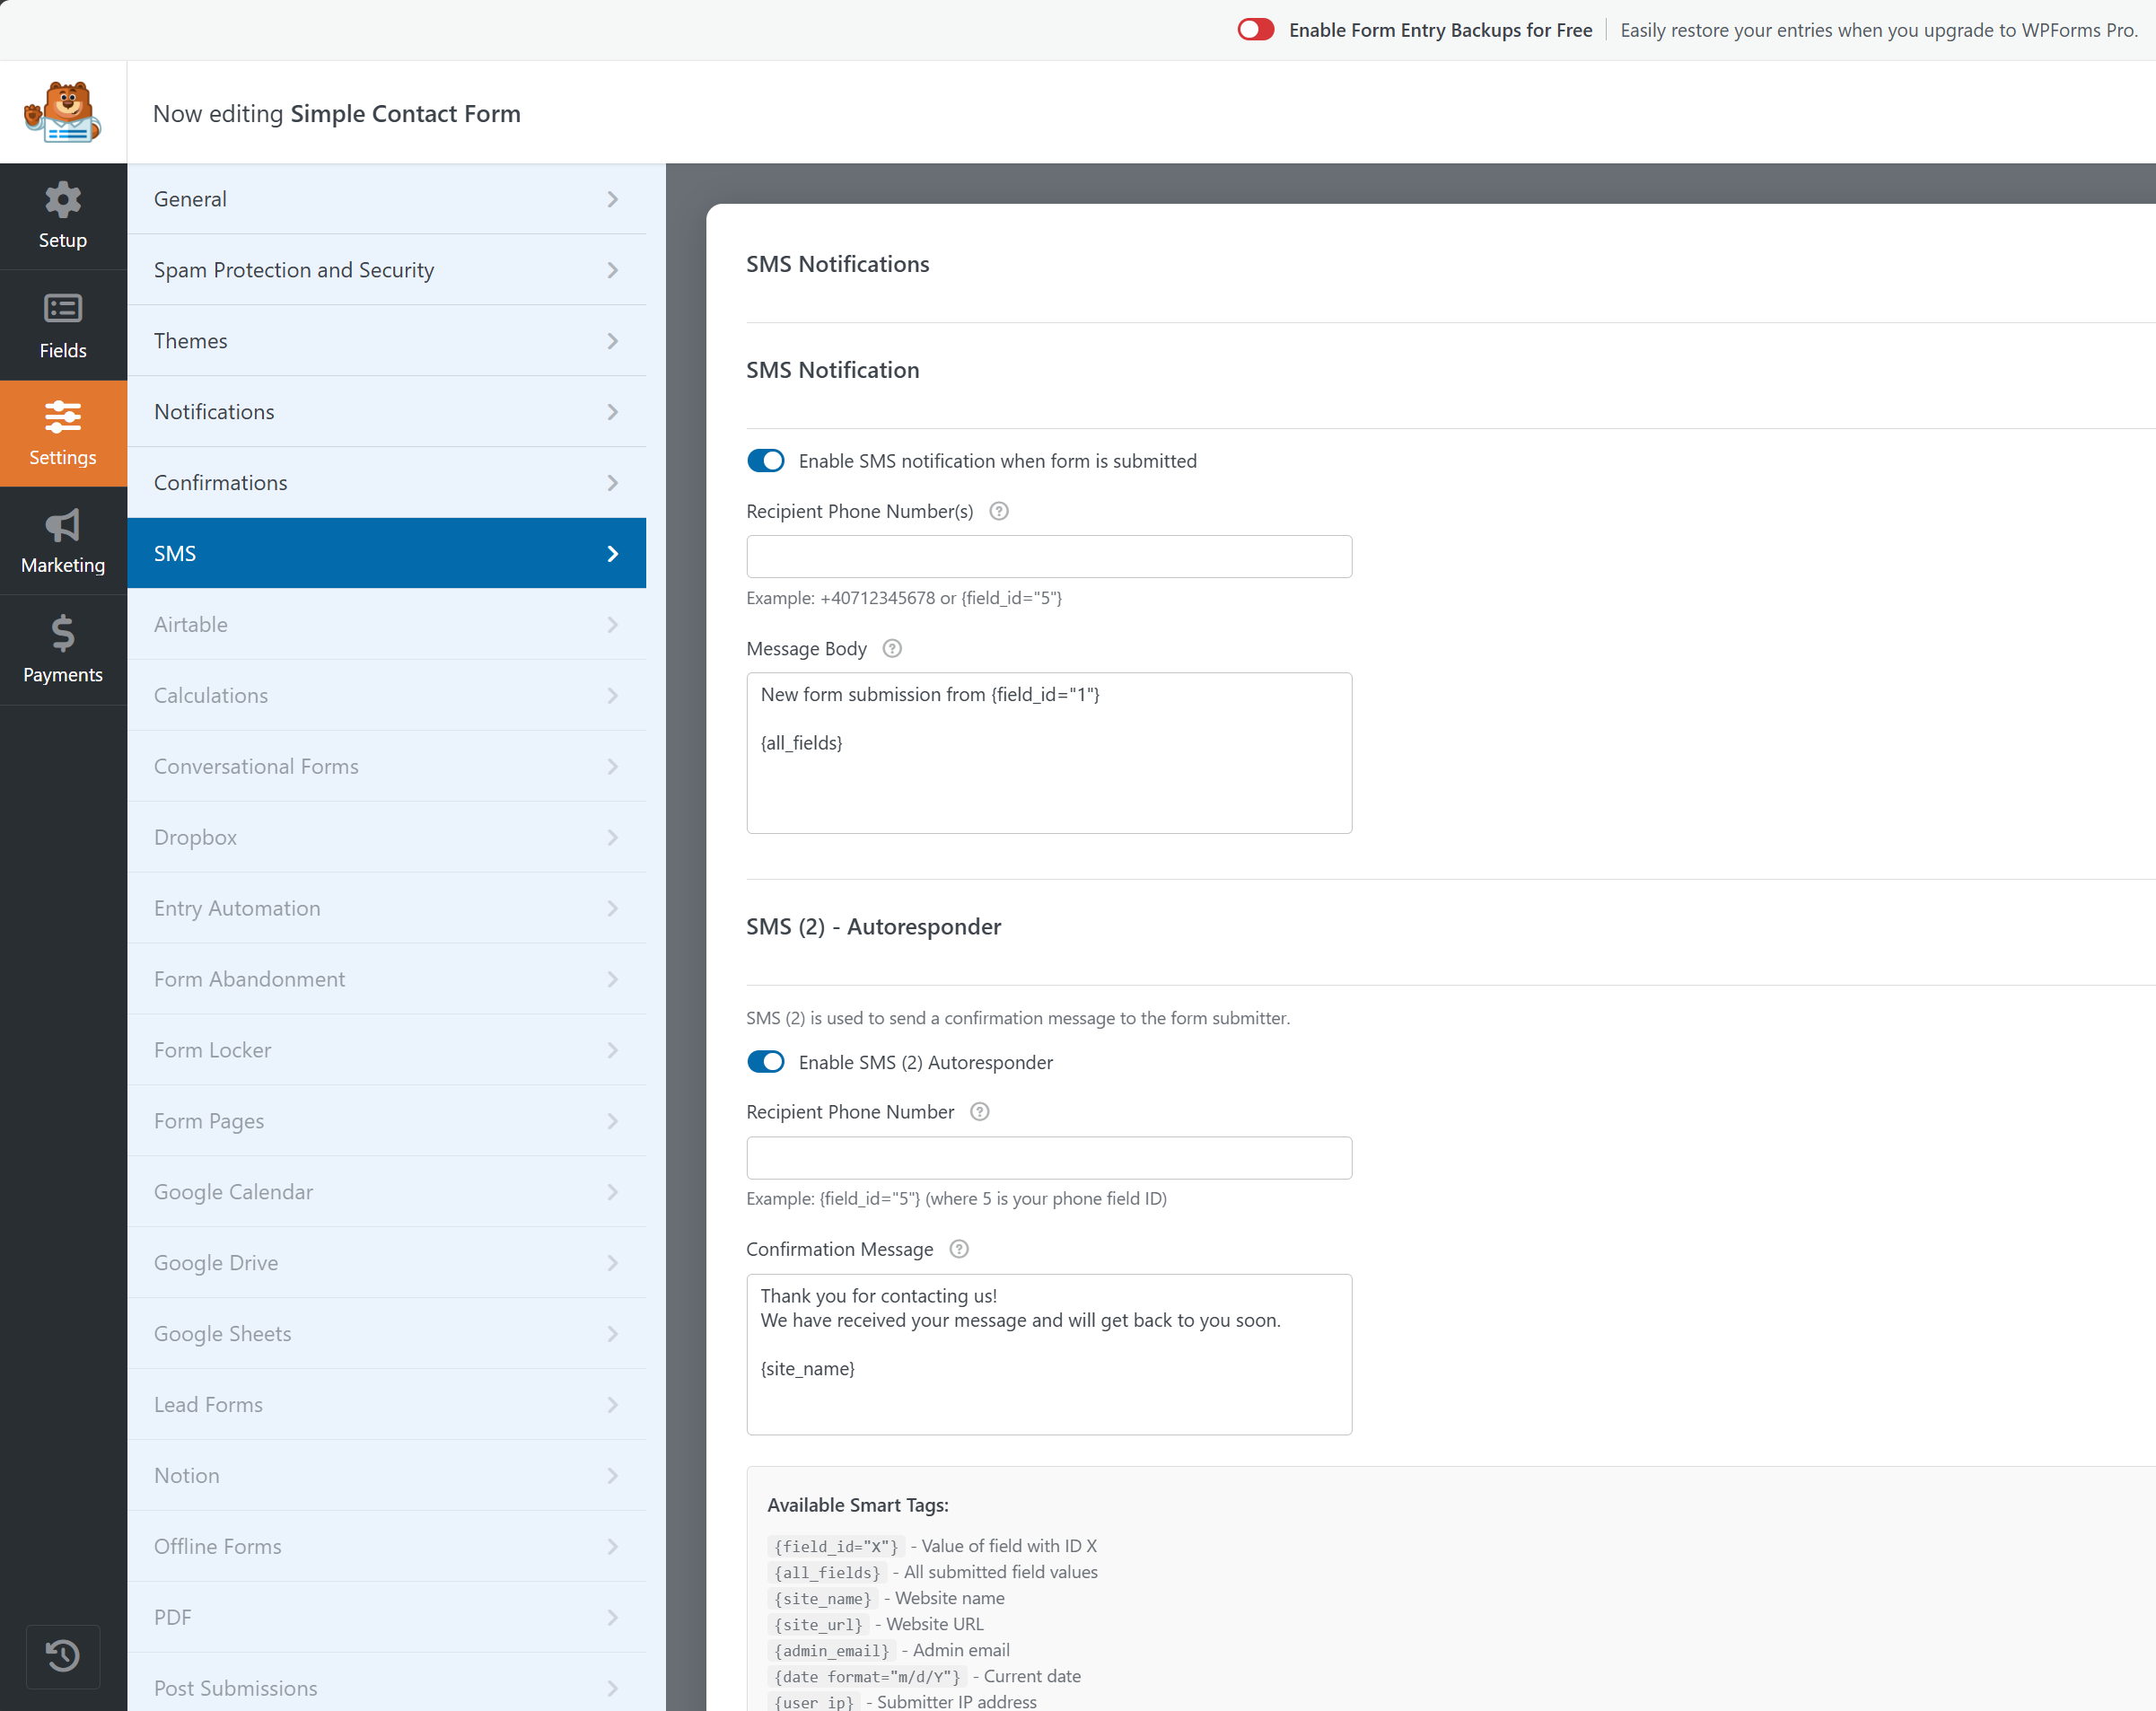This screenshot has width=2156, height=1711.
Task: Open the Form Abandonment section
Action: pyautogui.click(x=388, y=978)
